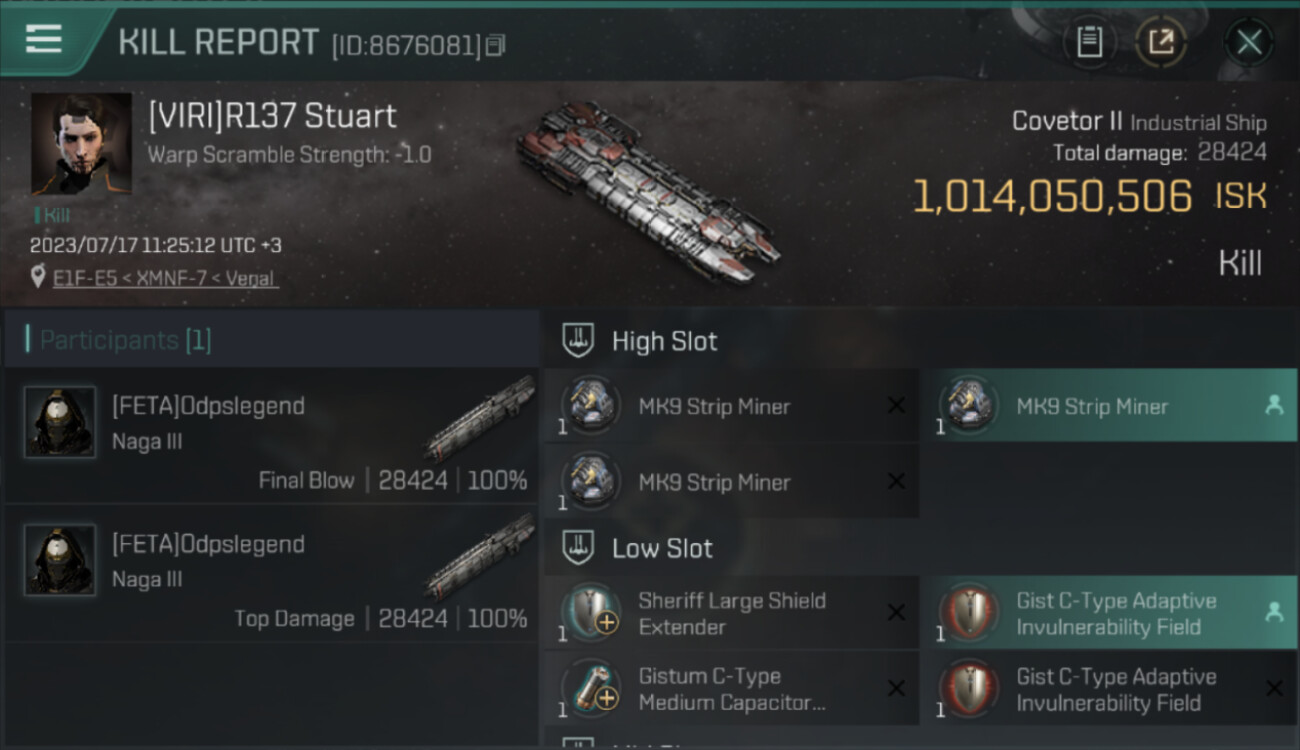Copy the kill report ID
The width and height of the screenshot is (1300, 750).
click(496, 45)
